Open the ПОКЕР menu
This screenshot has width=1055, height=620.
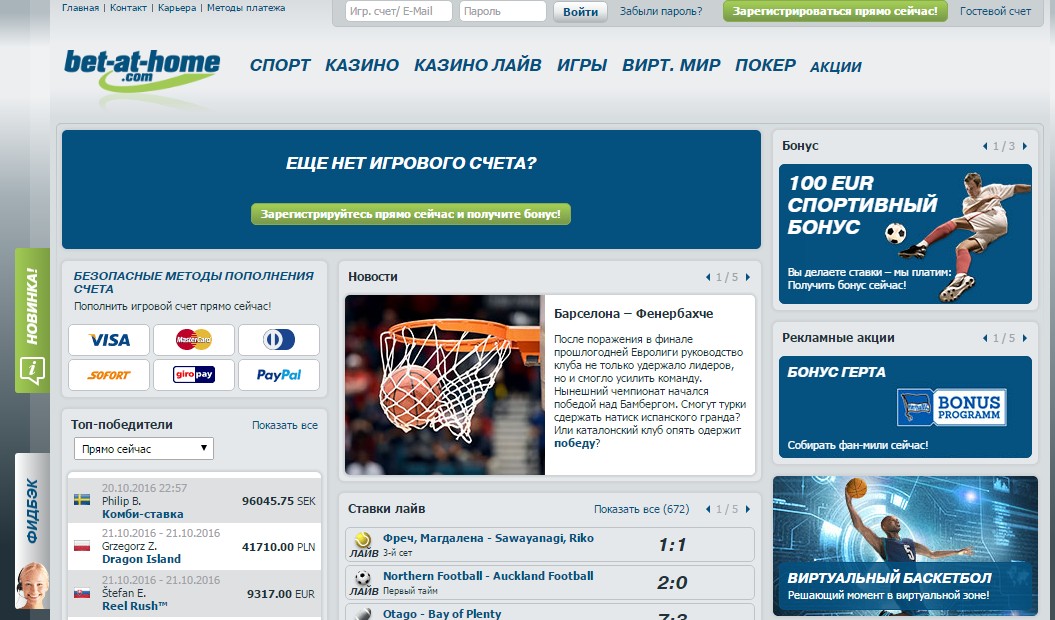(x=765, y=65)
